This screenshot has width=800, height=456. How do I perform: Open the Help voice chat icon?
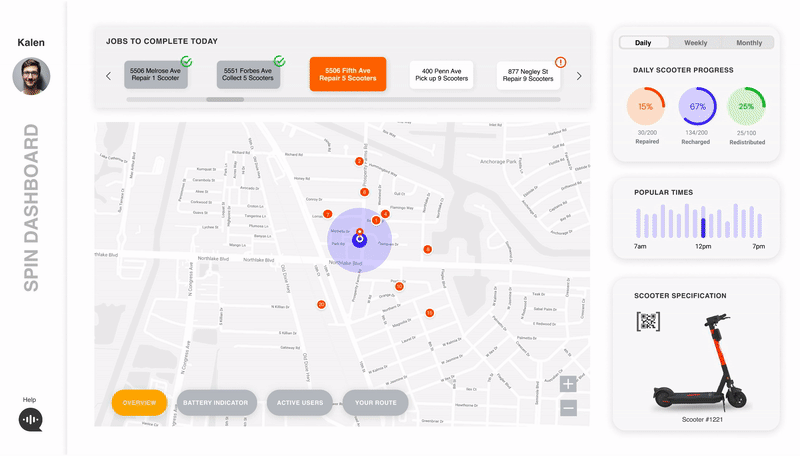[x=31, y=420]
